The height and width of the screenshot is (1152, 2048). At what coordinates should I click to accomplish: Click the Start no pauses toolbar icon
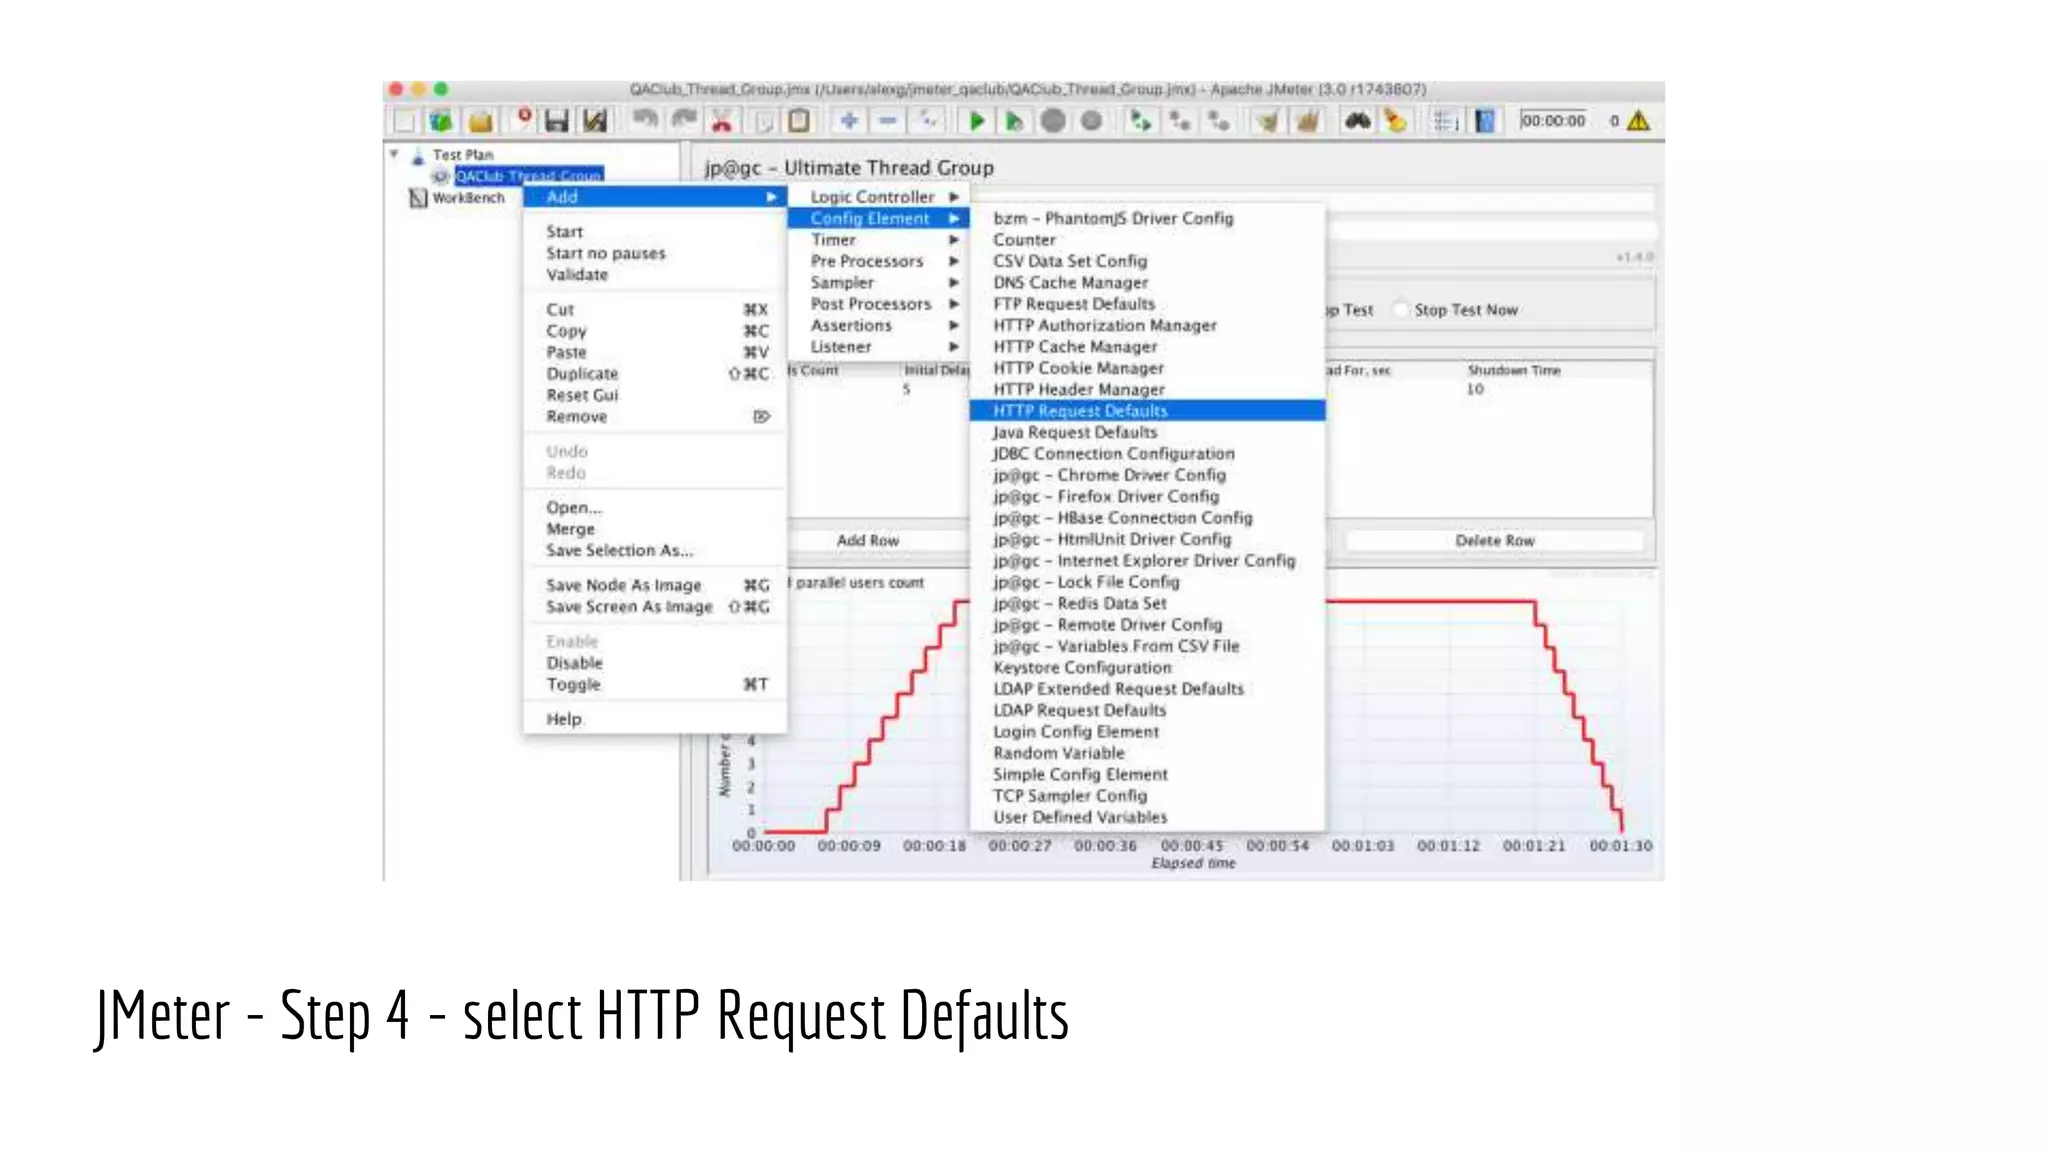coord(1014,121)
